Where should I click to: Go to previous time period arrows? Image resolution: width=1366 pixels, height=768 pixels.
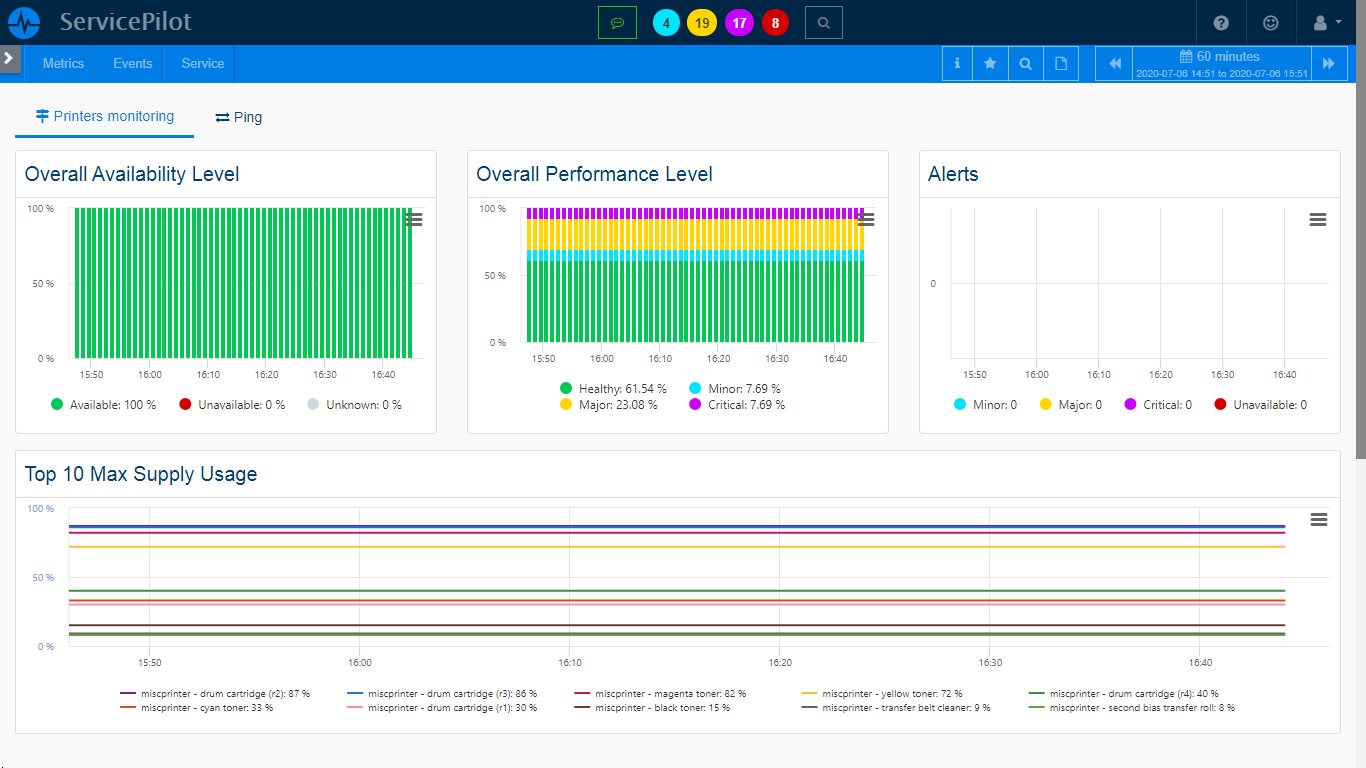1114,64
